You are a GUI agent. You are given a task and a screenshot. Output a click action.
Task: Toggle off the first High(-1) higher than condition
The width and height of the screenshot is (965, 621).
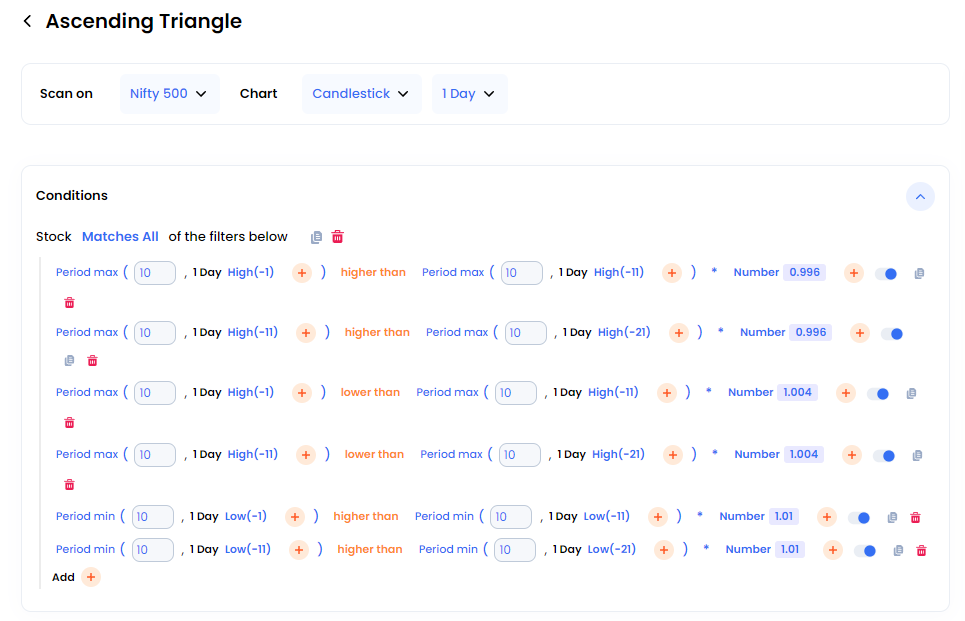click(x=886, y=274)
